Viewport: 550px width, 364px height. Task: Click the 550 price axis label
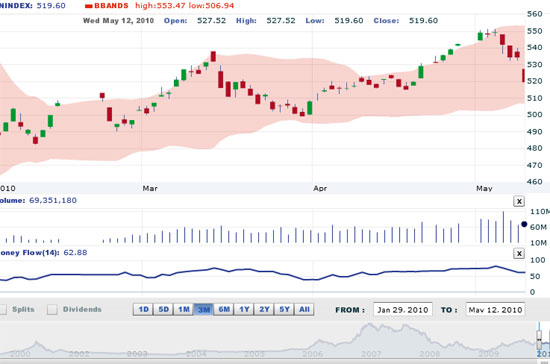[x=535, y=31]
